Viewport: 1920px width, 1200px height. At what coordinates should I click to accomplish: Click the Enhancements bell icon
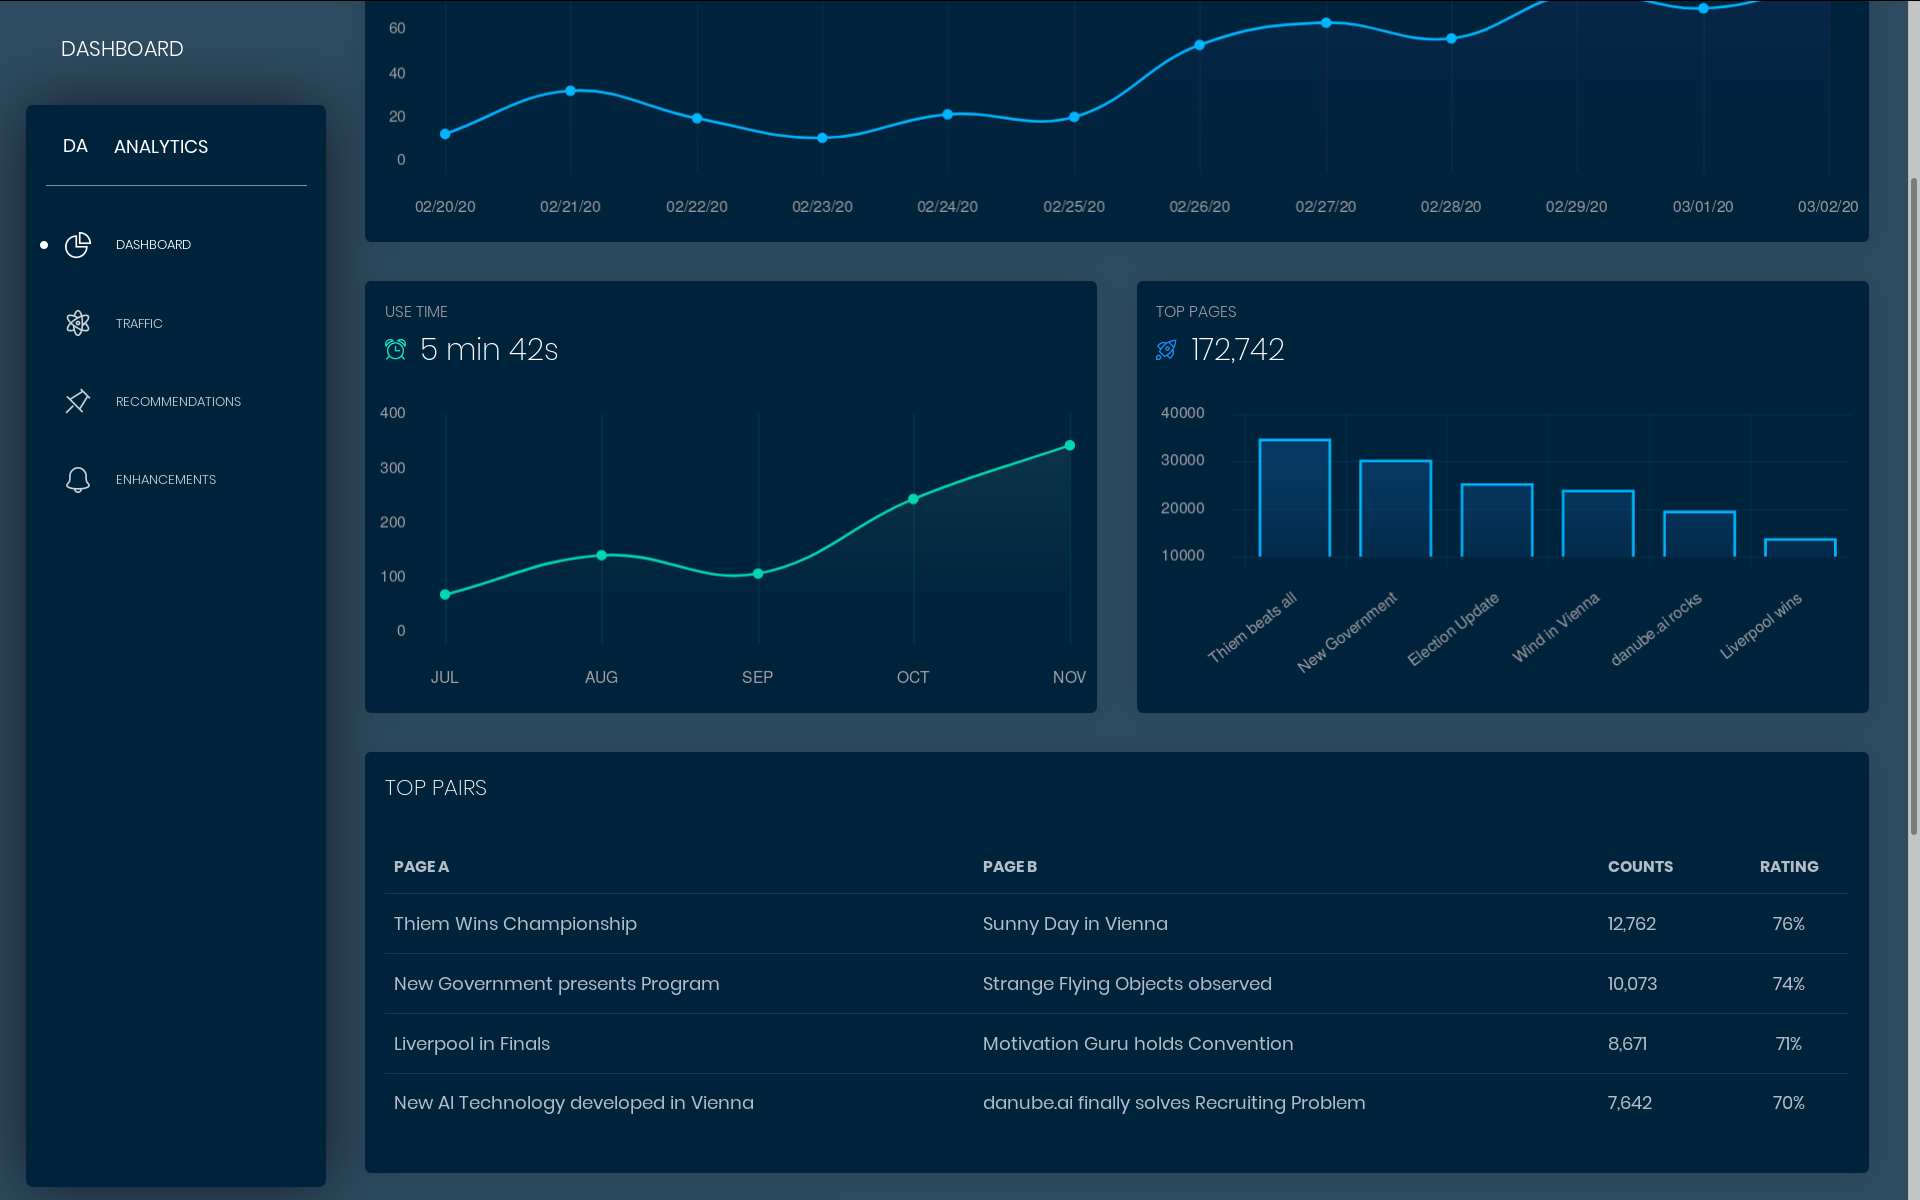click(78, 480)
